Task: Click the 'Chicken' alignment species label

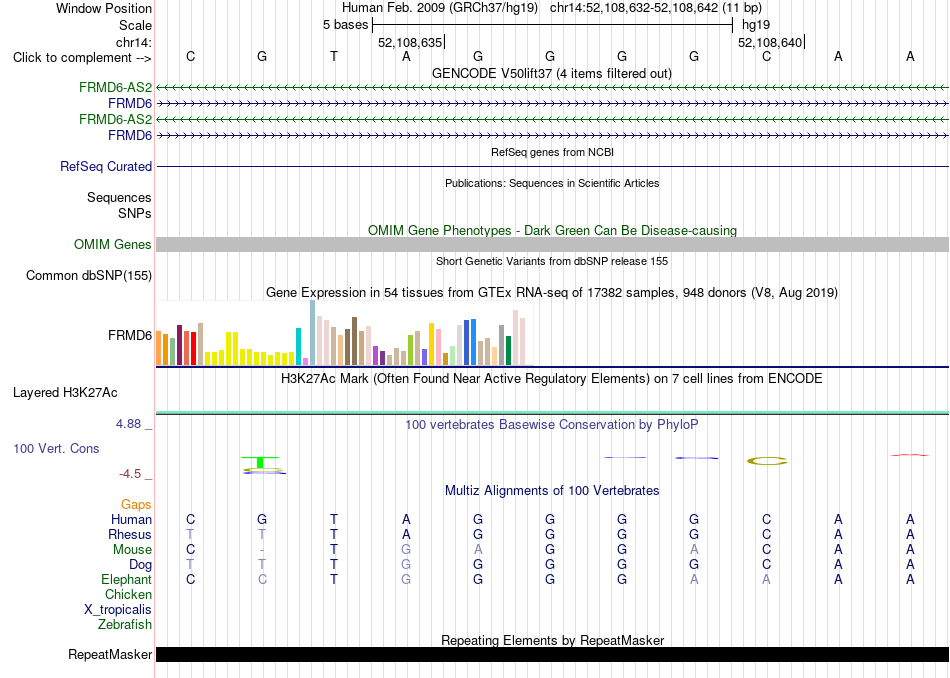Action: [128, 594]
